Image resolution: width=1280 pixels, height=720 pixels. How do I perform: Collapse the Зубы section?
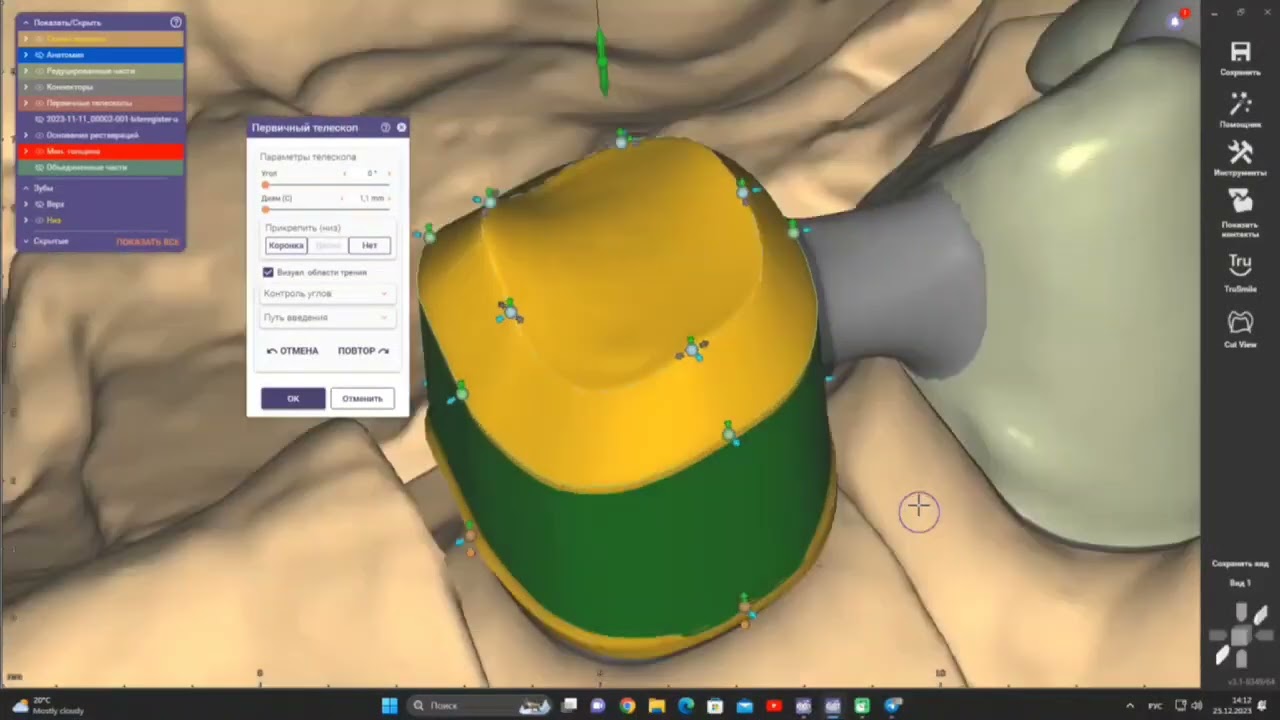[26, 188]
